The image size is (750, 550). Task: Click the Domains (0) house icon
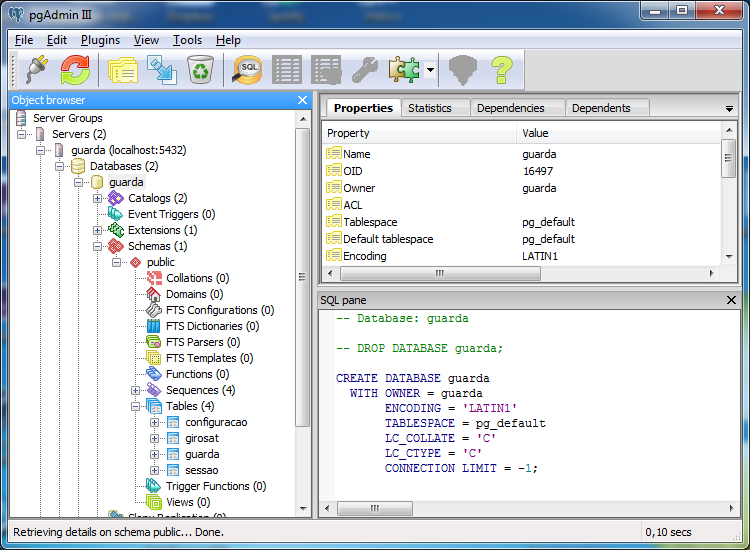[x=154, y=294]
